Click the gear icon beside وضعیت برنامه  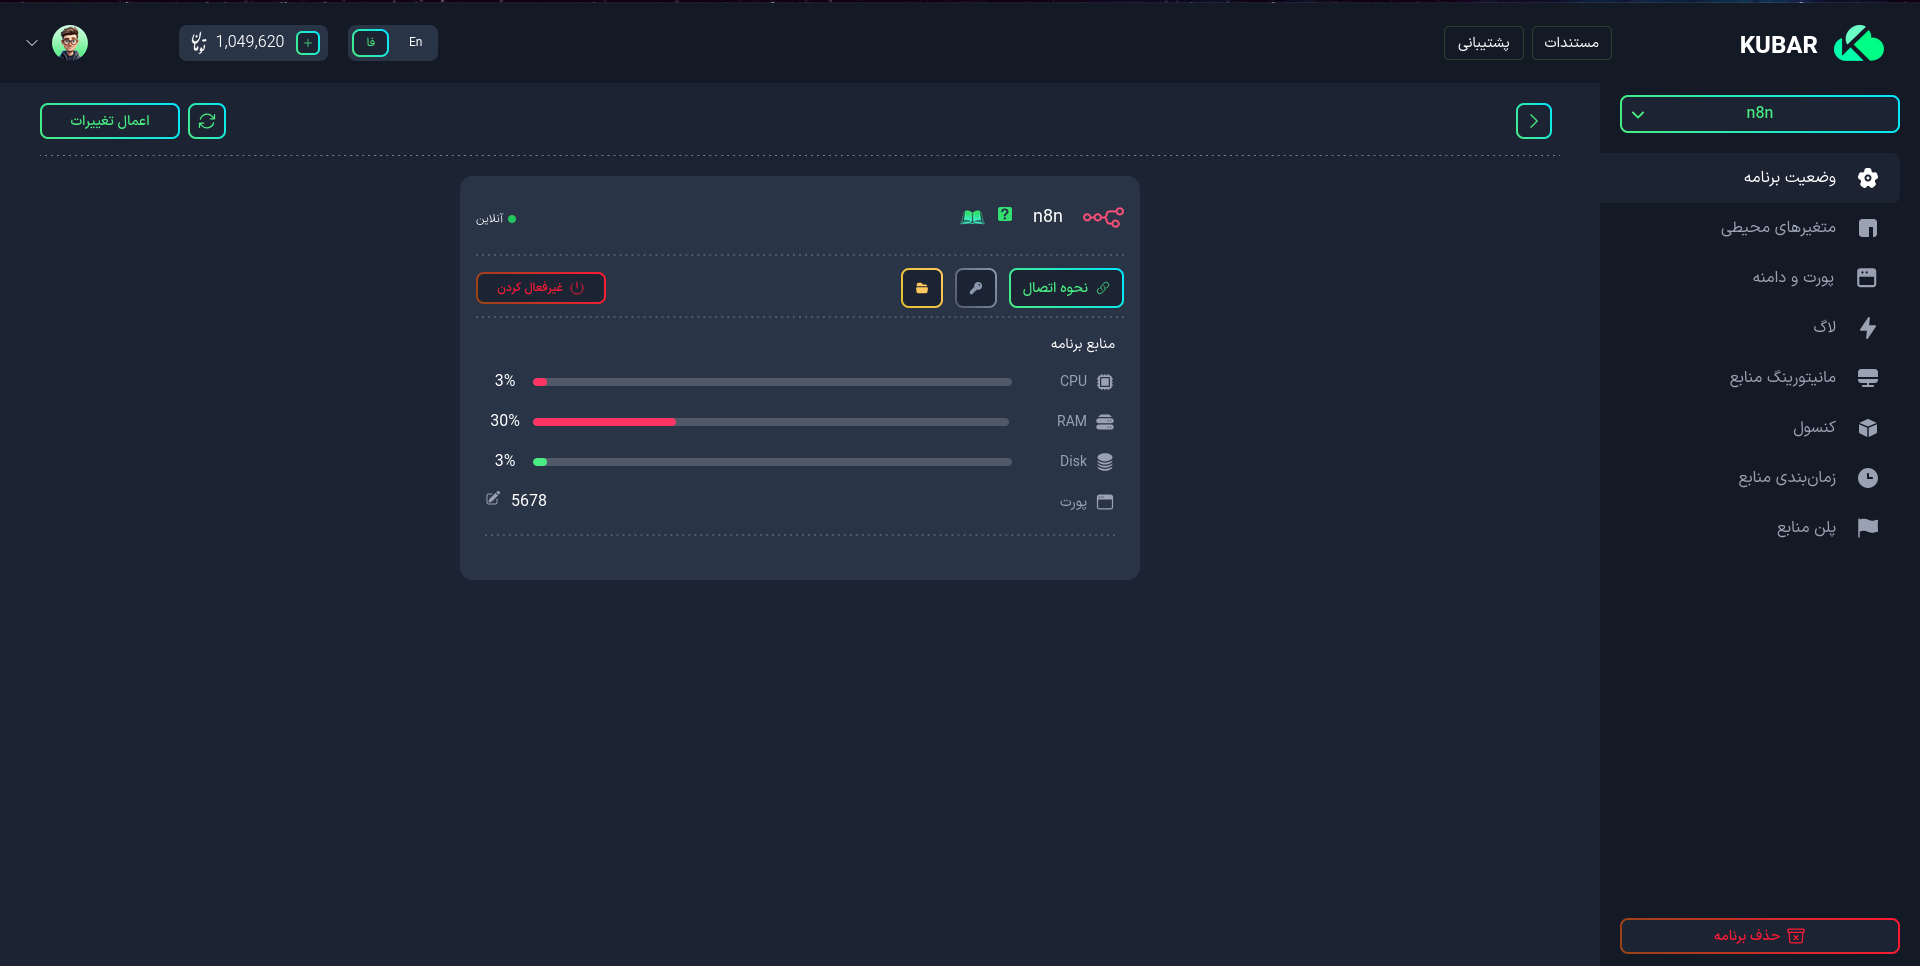(1868, 178)
